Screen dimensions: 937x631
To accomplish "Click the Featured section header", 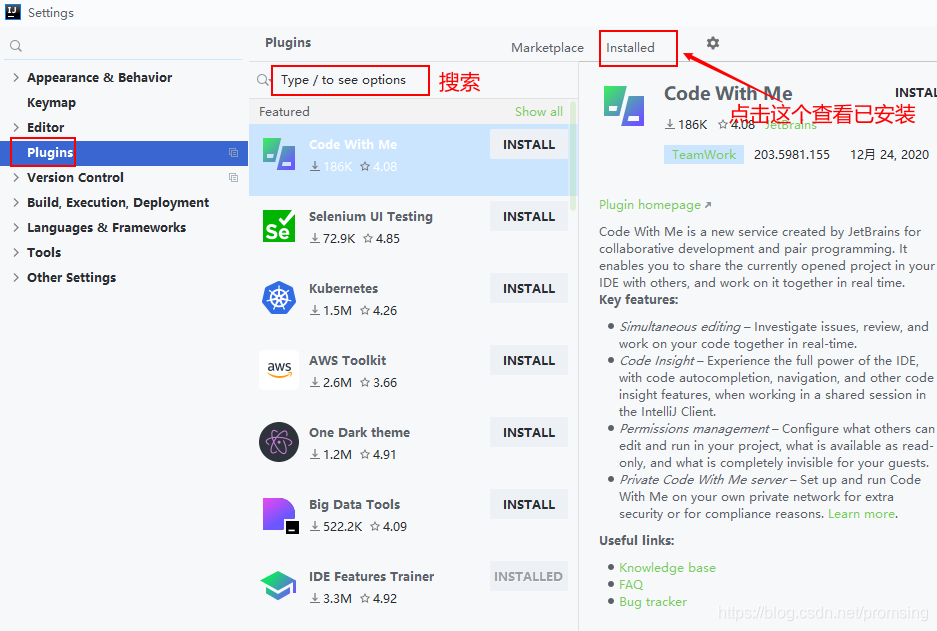I will [284, 112].
